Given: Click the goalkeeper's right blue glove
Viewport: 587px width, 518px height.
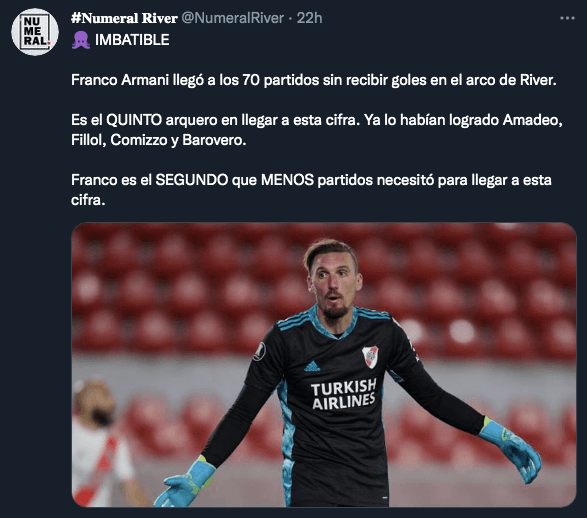Looking at the screenshot, I should [186, 481].
